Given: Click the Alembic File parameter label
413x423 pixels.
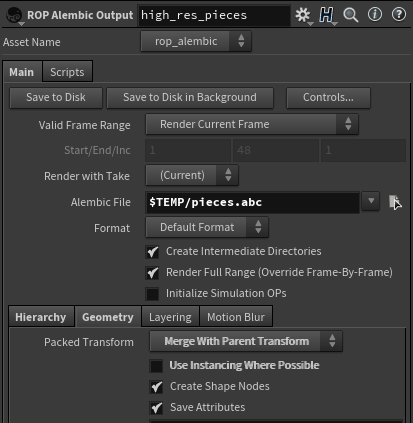Looking at the screenshot, I should pyautogui.click(x=101, y=202).
